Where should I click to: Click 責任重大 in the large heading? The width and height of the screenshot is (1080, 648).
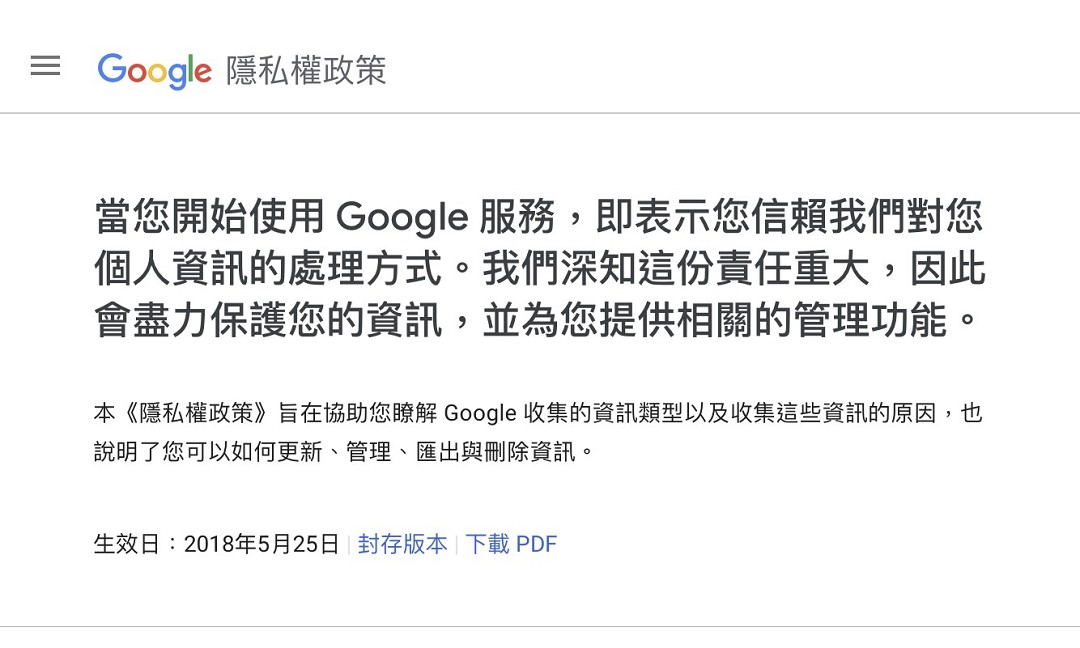792,268
